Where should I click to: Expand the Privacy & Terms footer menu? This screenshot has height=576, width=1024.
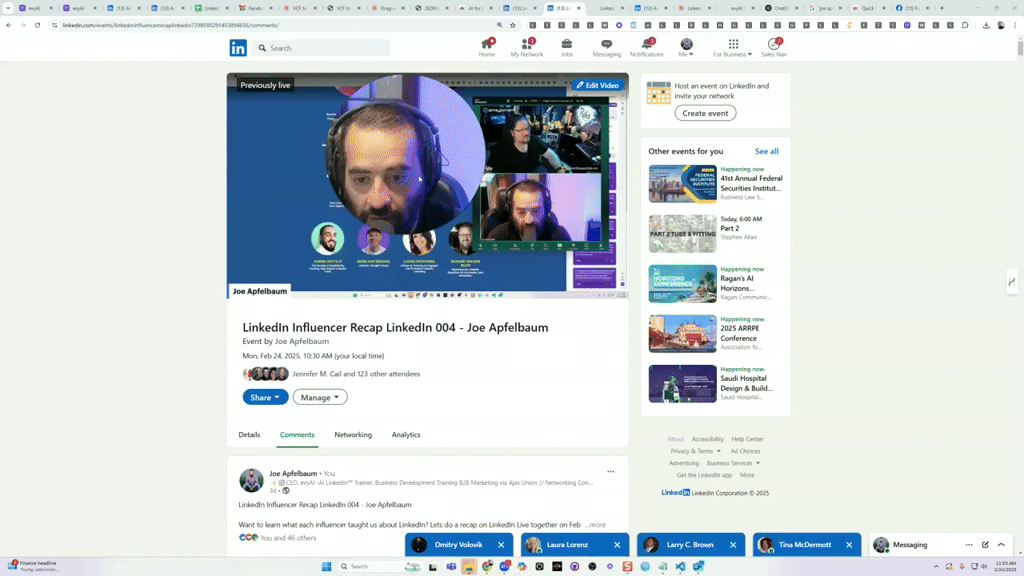pos(696,451)
